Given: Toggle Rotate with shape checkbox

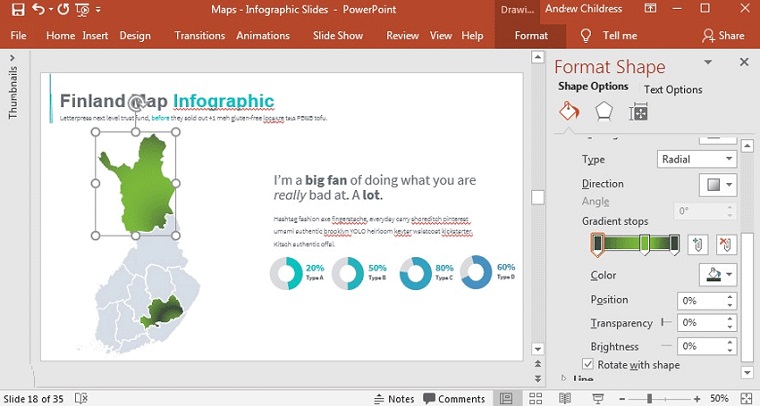Looking at the screenshot, I should click(x=588, y=365).
